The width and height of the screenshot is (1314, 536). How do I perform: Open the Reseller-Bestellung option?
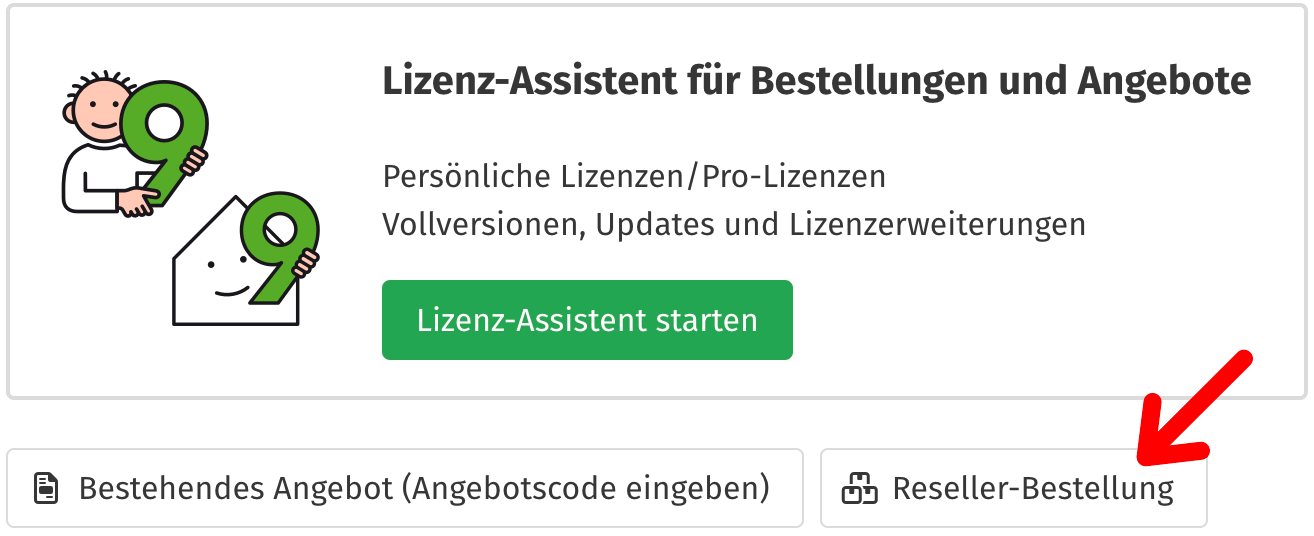coord(1013,488)
